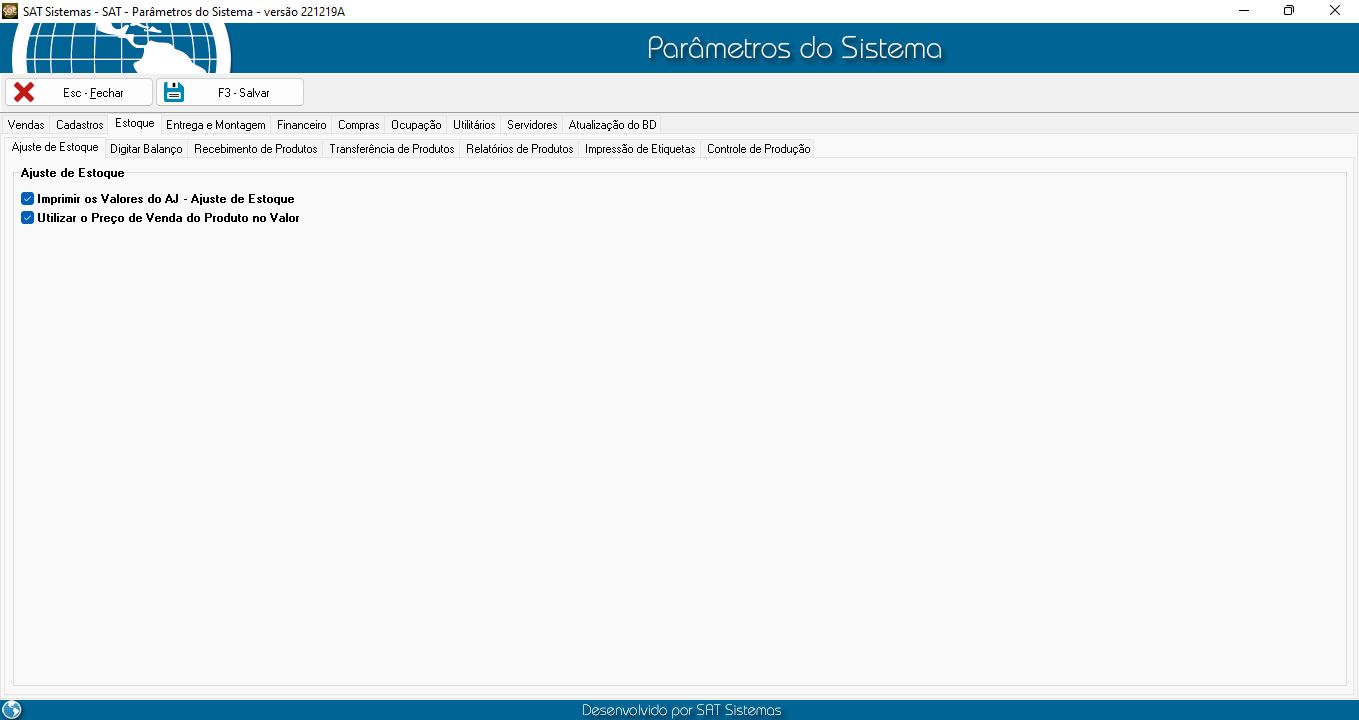Screen dimensions: 1359x720
Task: Go to the Financeiro tab
Action: [x=302, y=125]
